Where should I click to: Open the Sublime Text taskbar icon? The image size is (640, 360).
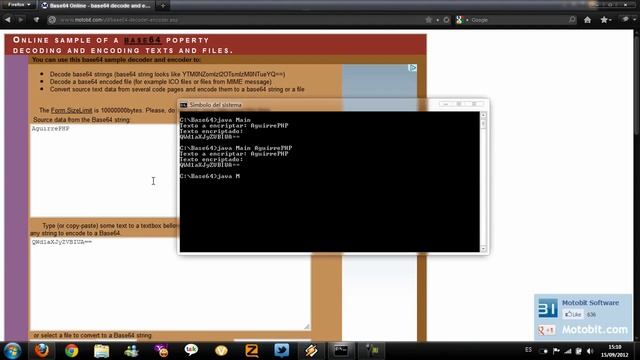(x=311, y=351)
